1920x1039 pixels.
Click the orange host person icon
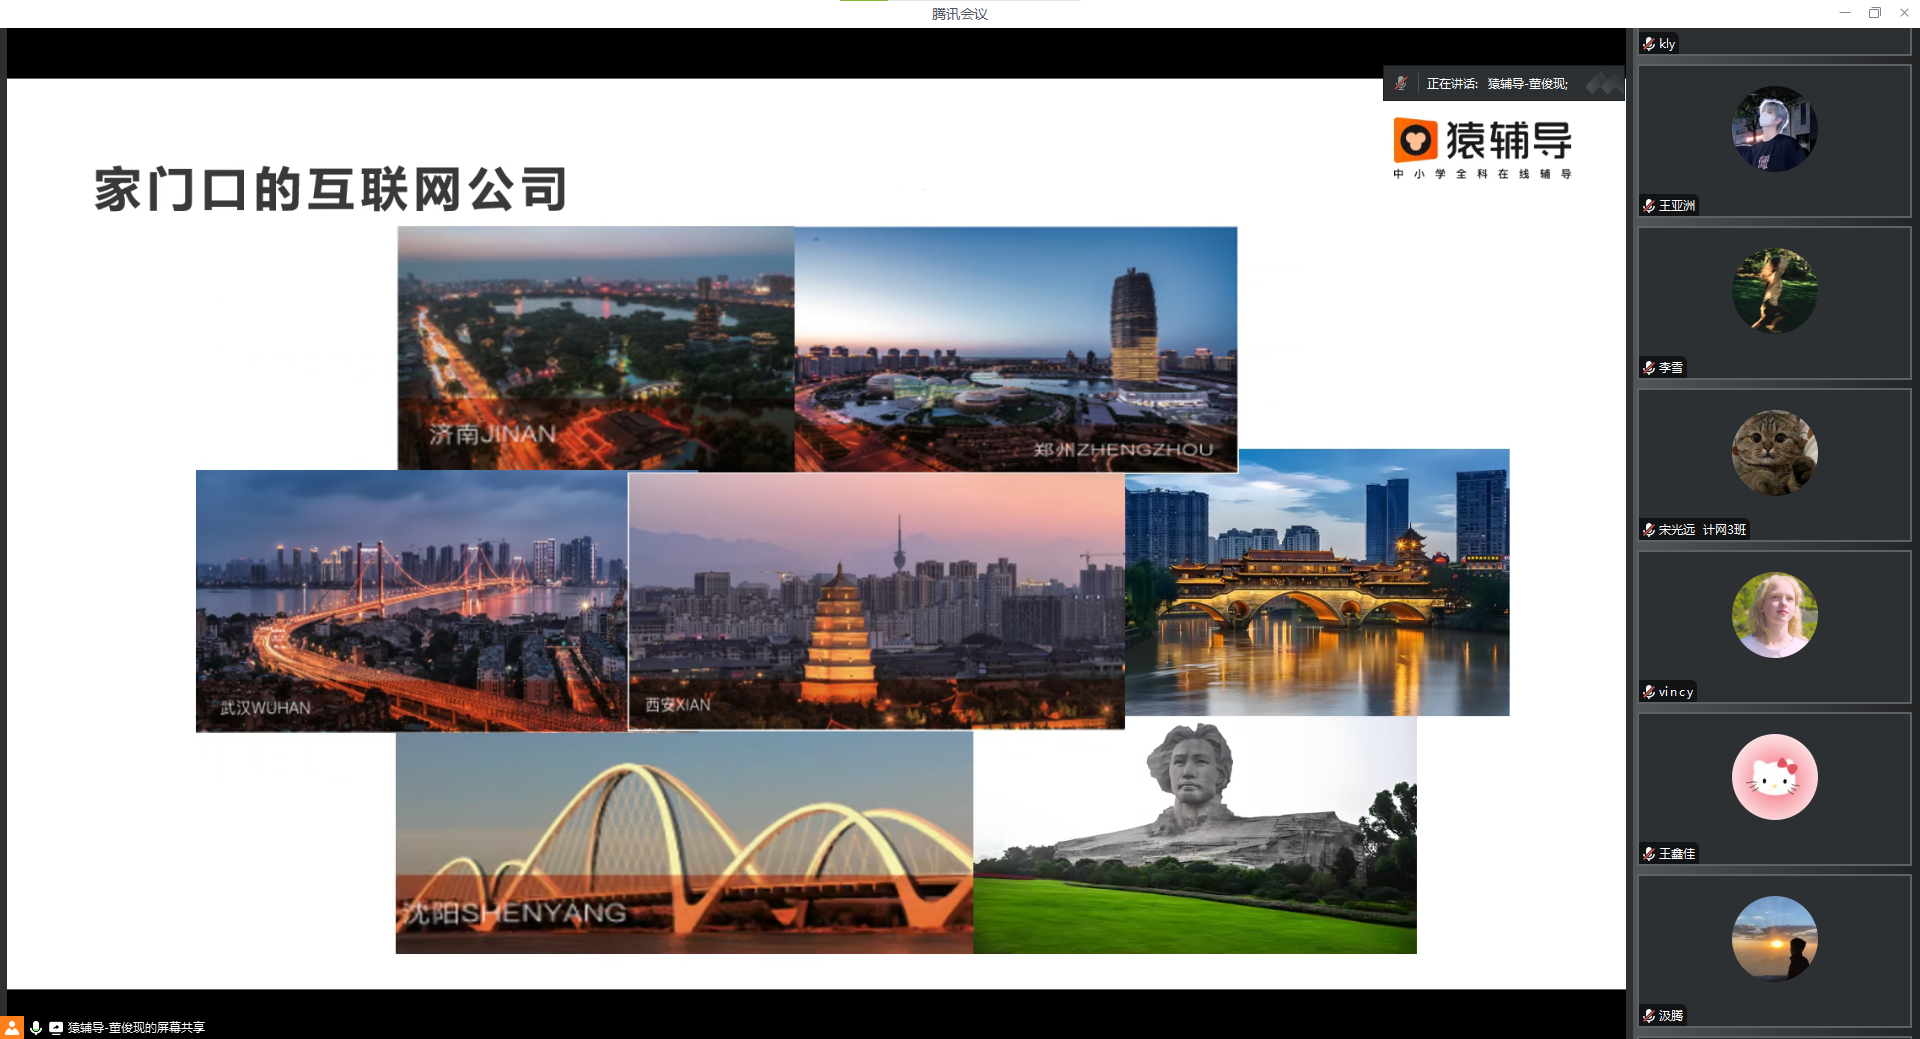point(11,1027)
